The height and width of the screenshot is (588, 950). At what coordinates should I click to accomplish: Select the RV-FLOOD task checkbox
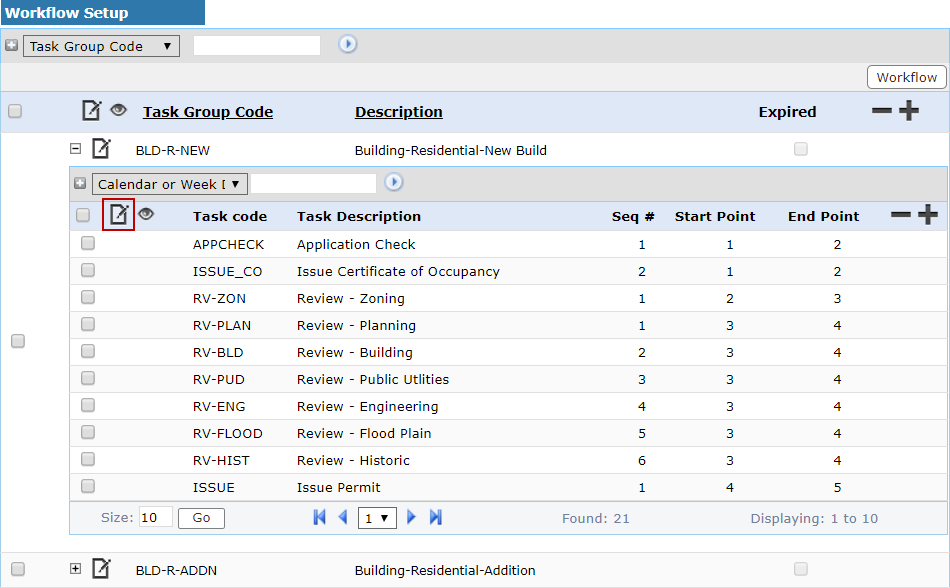(88, 432)
